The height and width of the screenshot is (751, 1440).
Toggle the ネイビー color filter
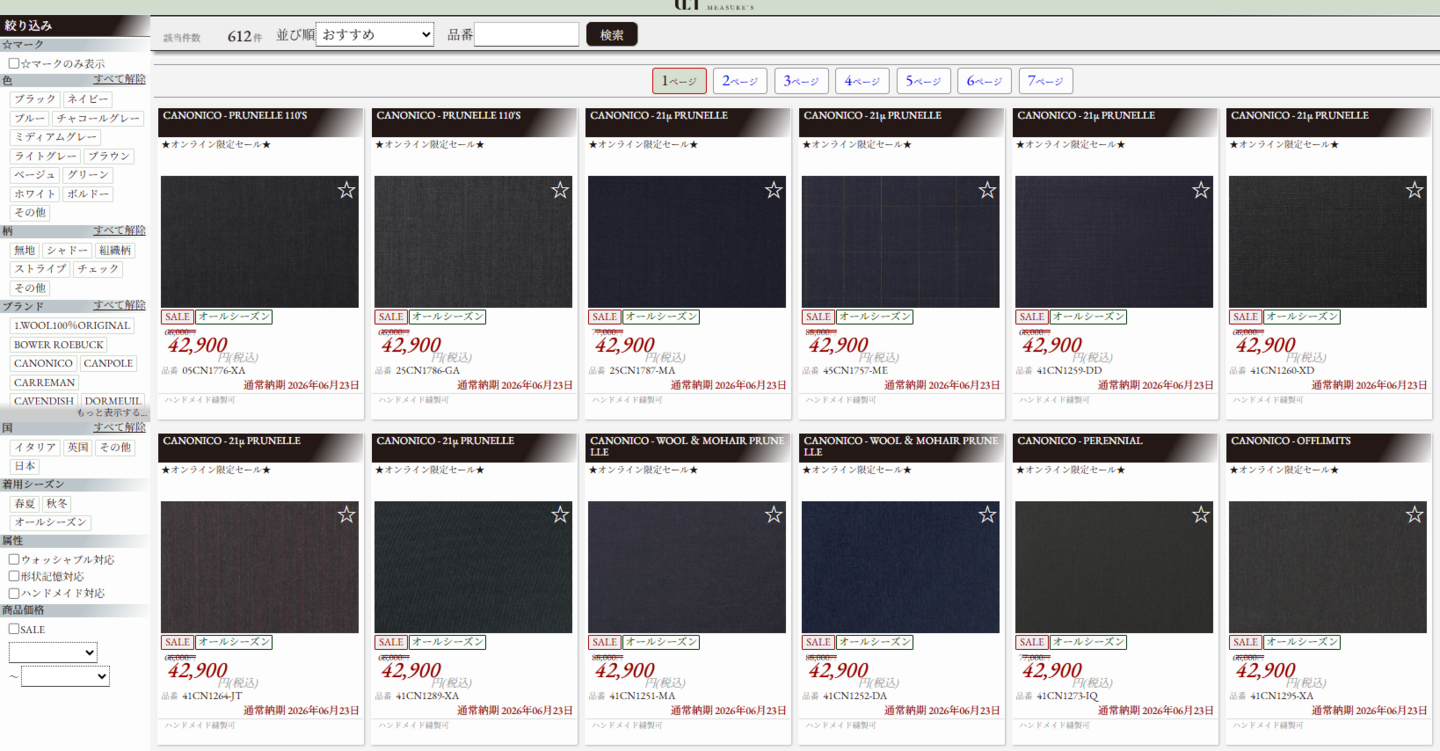pyautogui.click(x=87, y=100)
